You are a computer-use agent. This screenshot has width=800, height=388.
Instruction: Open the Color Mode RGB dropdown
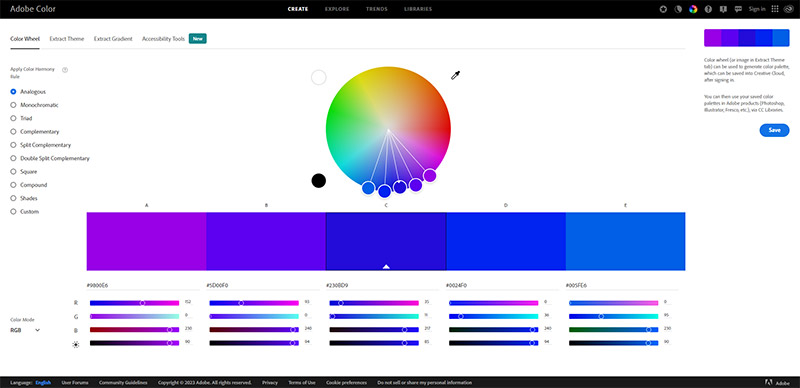[x=25, y=330]
